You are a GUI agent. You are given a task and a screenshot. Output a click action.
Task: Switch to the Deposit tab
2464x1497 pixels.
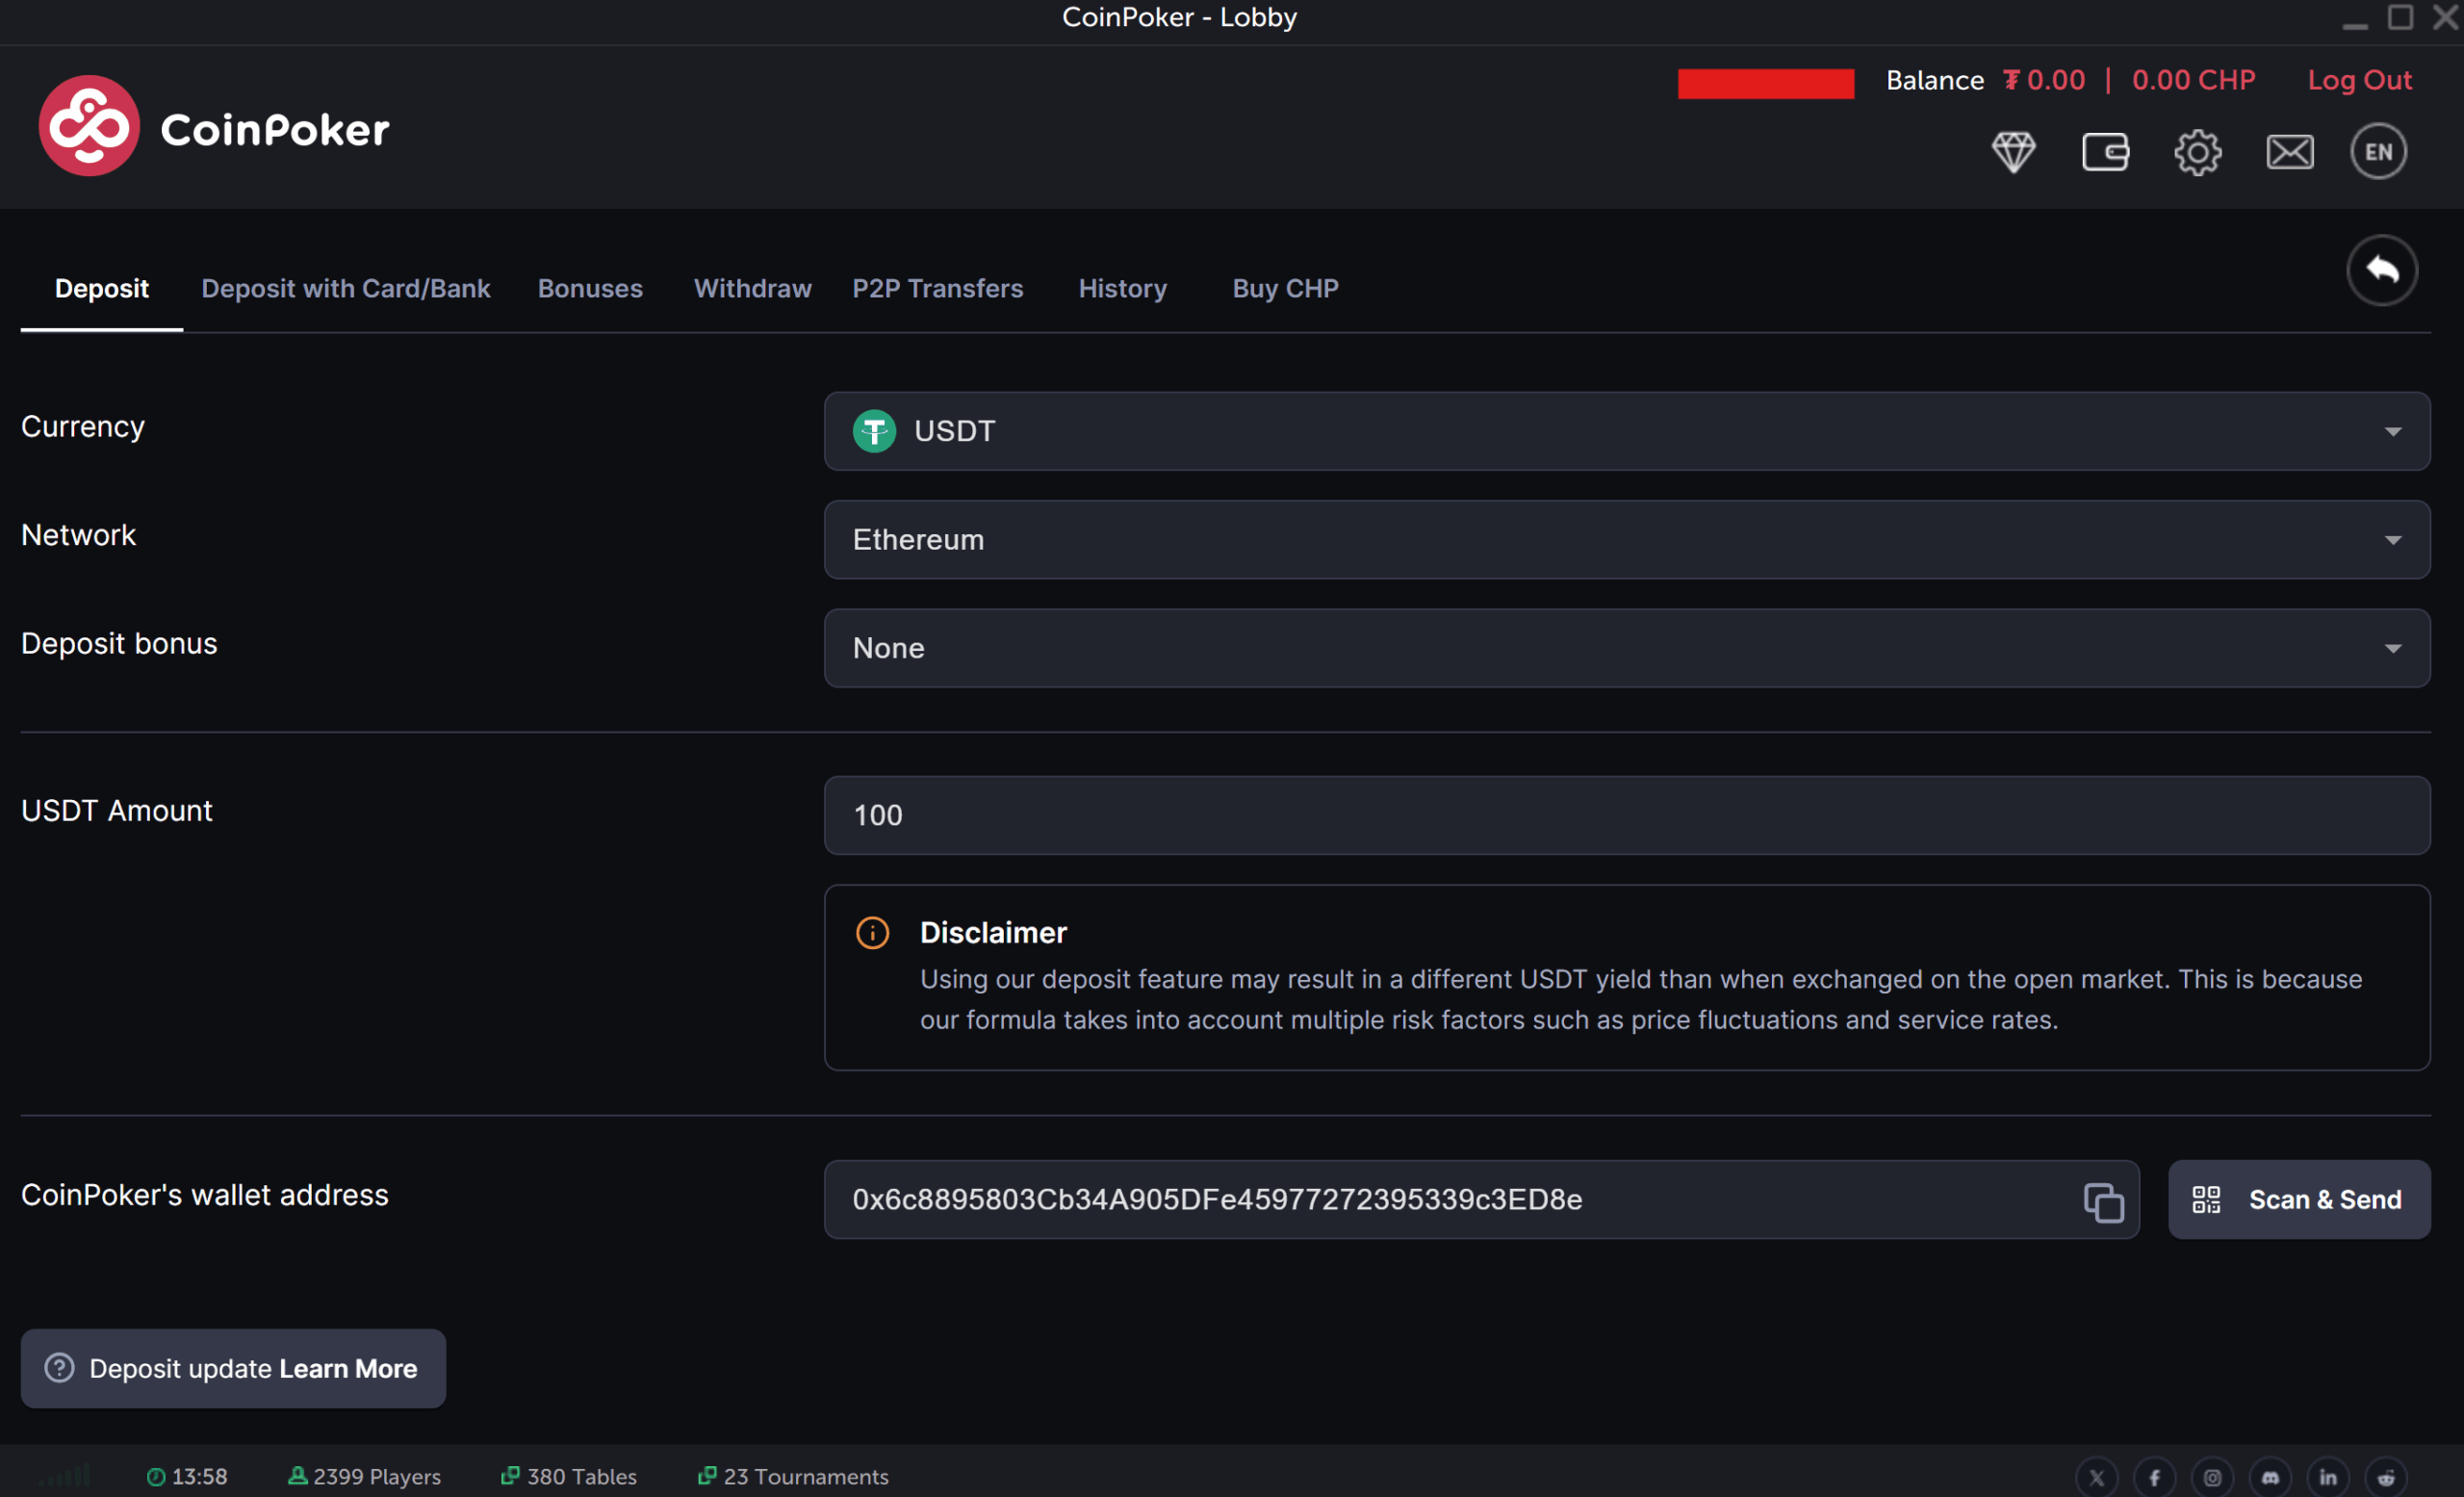coord(102,289)
